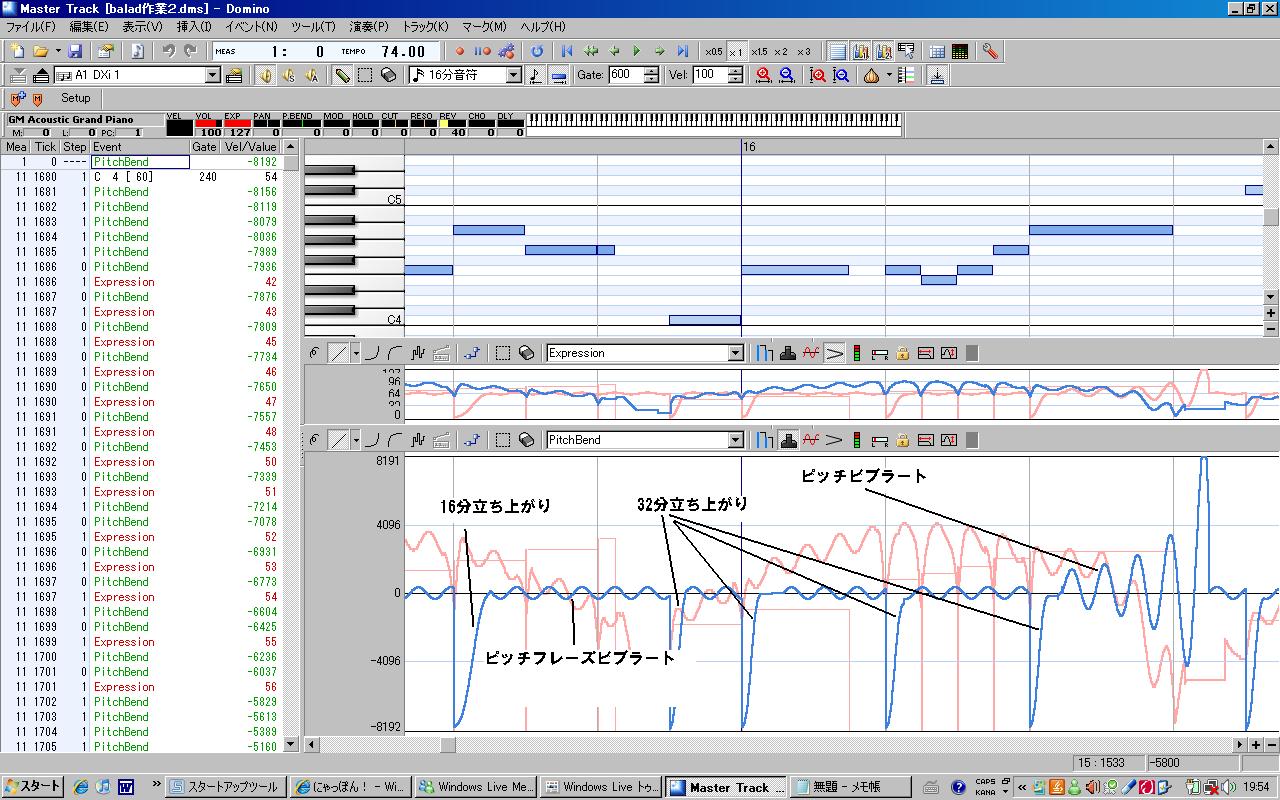1280x800 pixels.
Task: Click the horizontal zoom-in magnifier
Action: pyautogui.click(x=764, y=75)
